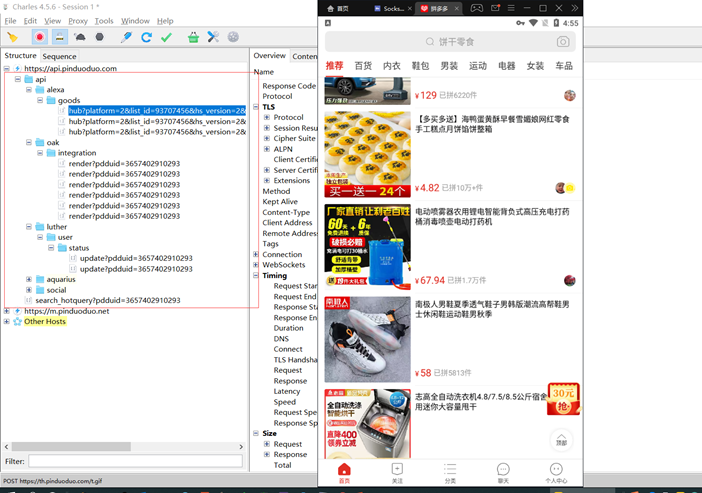The height and width of the screenshot is (493, 702).
Task: Toggle SSL proxying toolbar button
Action: (60, 37)
